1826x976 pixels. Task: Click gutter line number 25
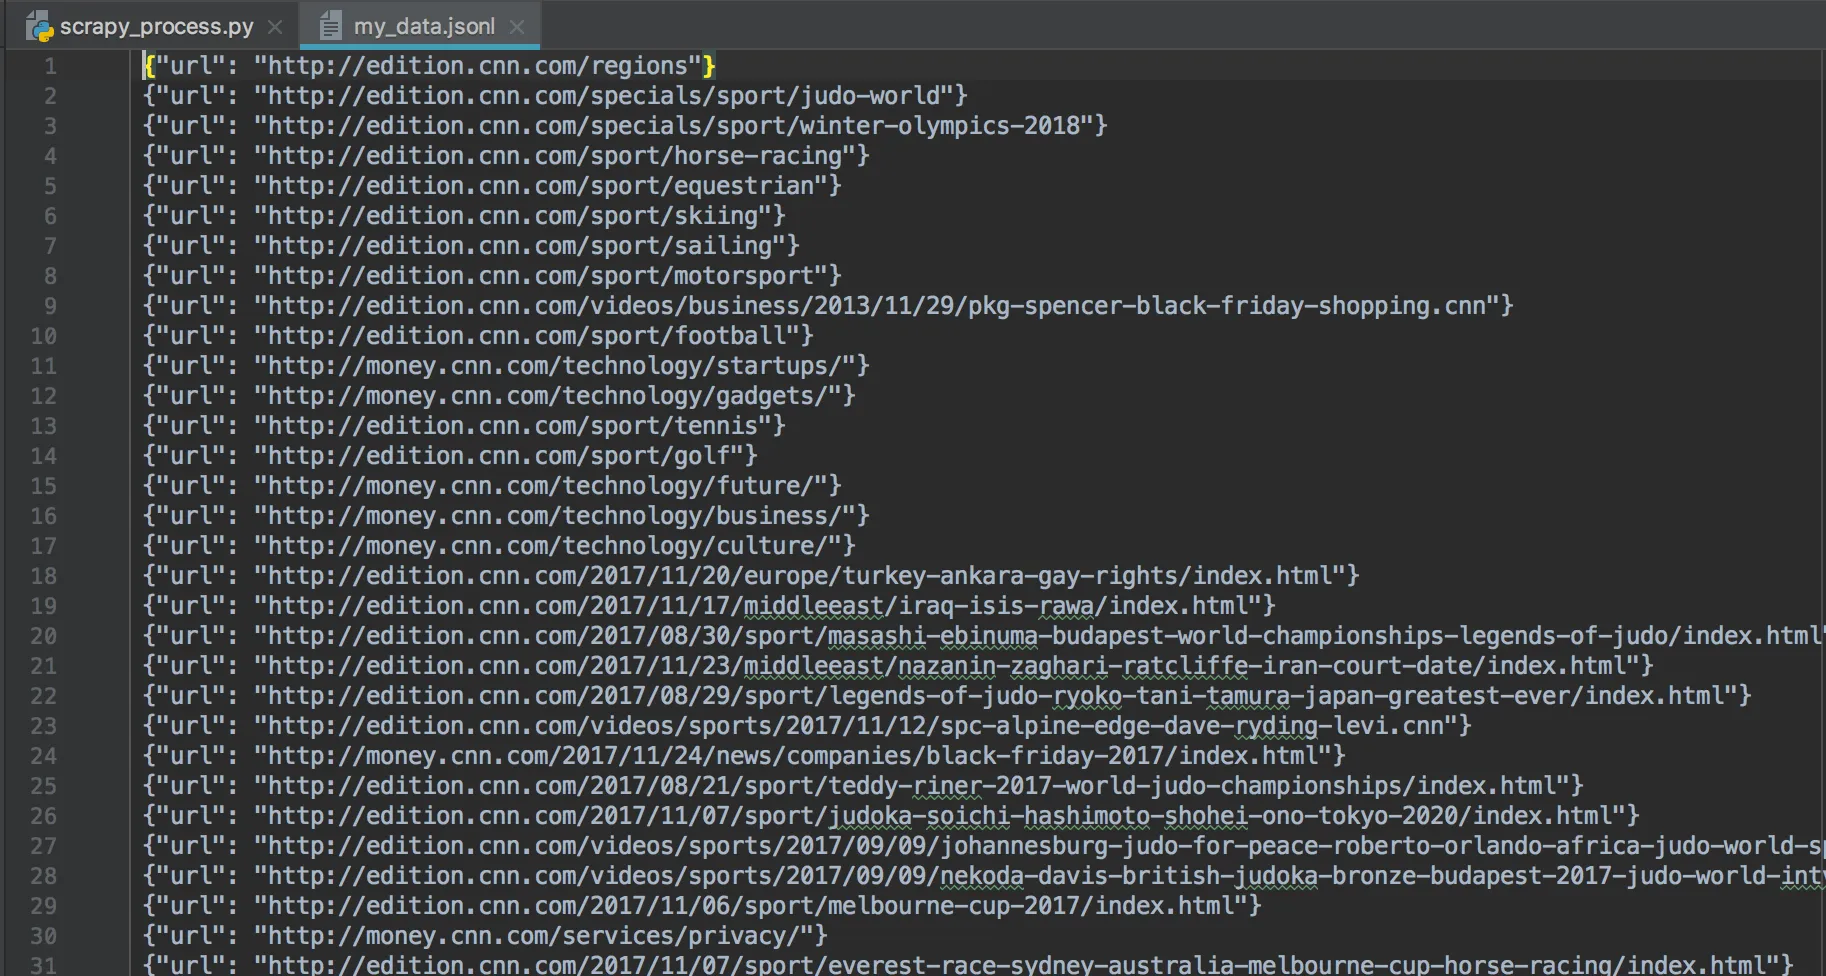pyautogui.click(x=43, y=786)
